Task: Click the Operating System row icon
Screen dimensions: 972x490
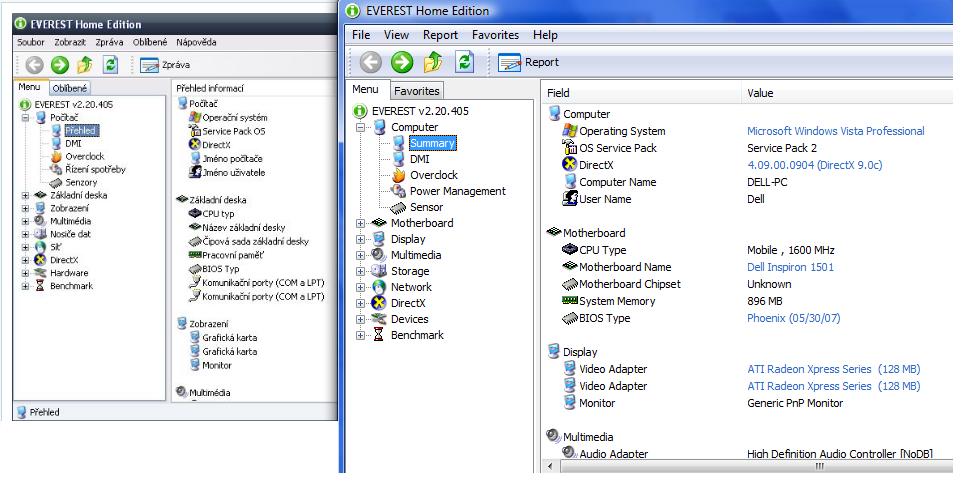Action: [569, 131]
